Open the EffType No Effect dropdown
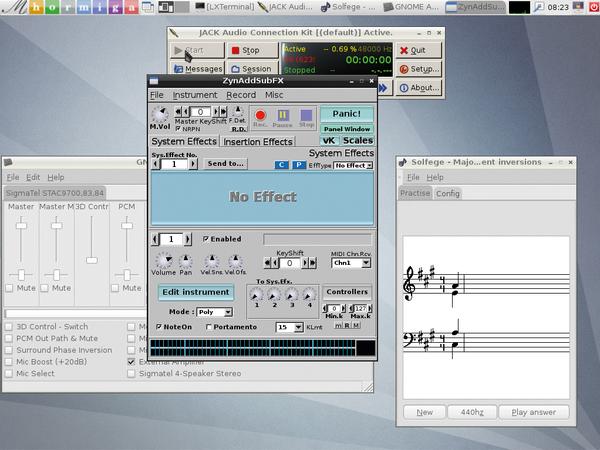This screenshot has width=600, height=450. pyautogui.click(x=353, y=165)
